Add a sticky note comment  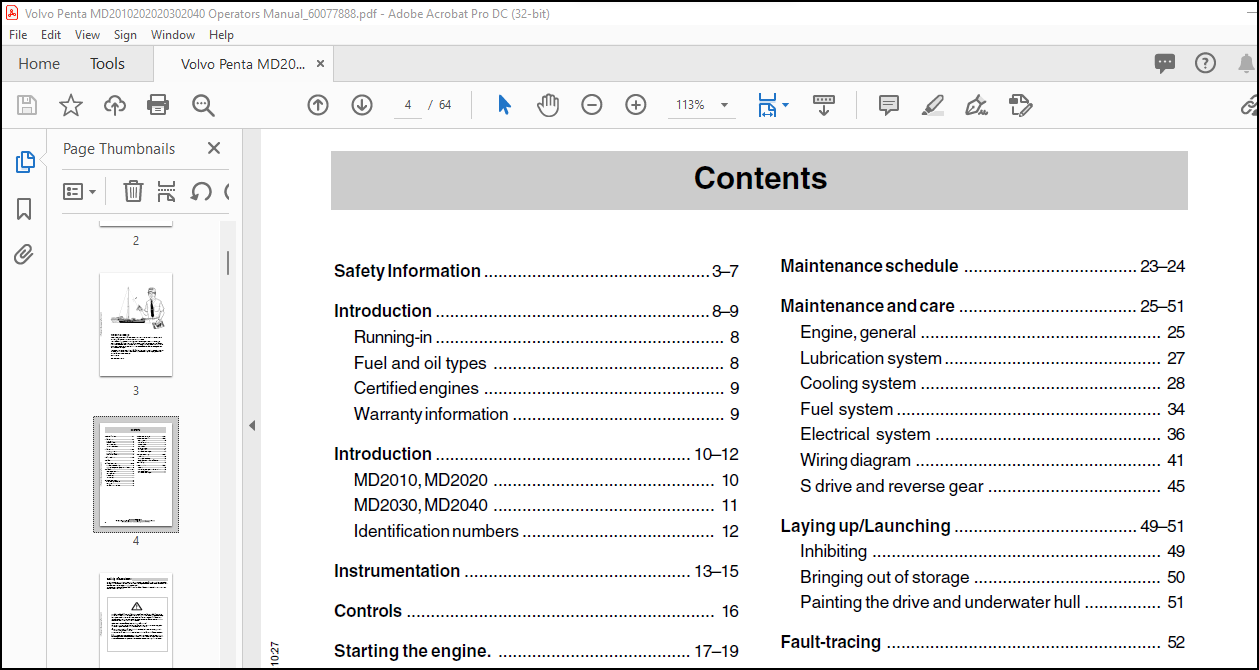[889, 105]
